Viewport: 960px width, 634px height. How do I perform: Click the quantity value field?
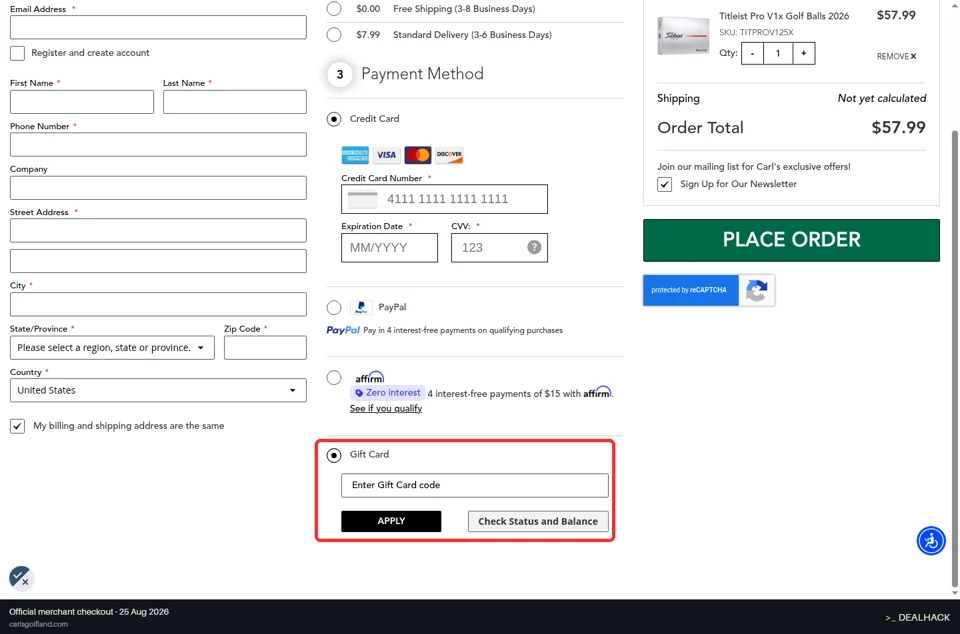tap(778, 53)
